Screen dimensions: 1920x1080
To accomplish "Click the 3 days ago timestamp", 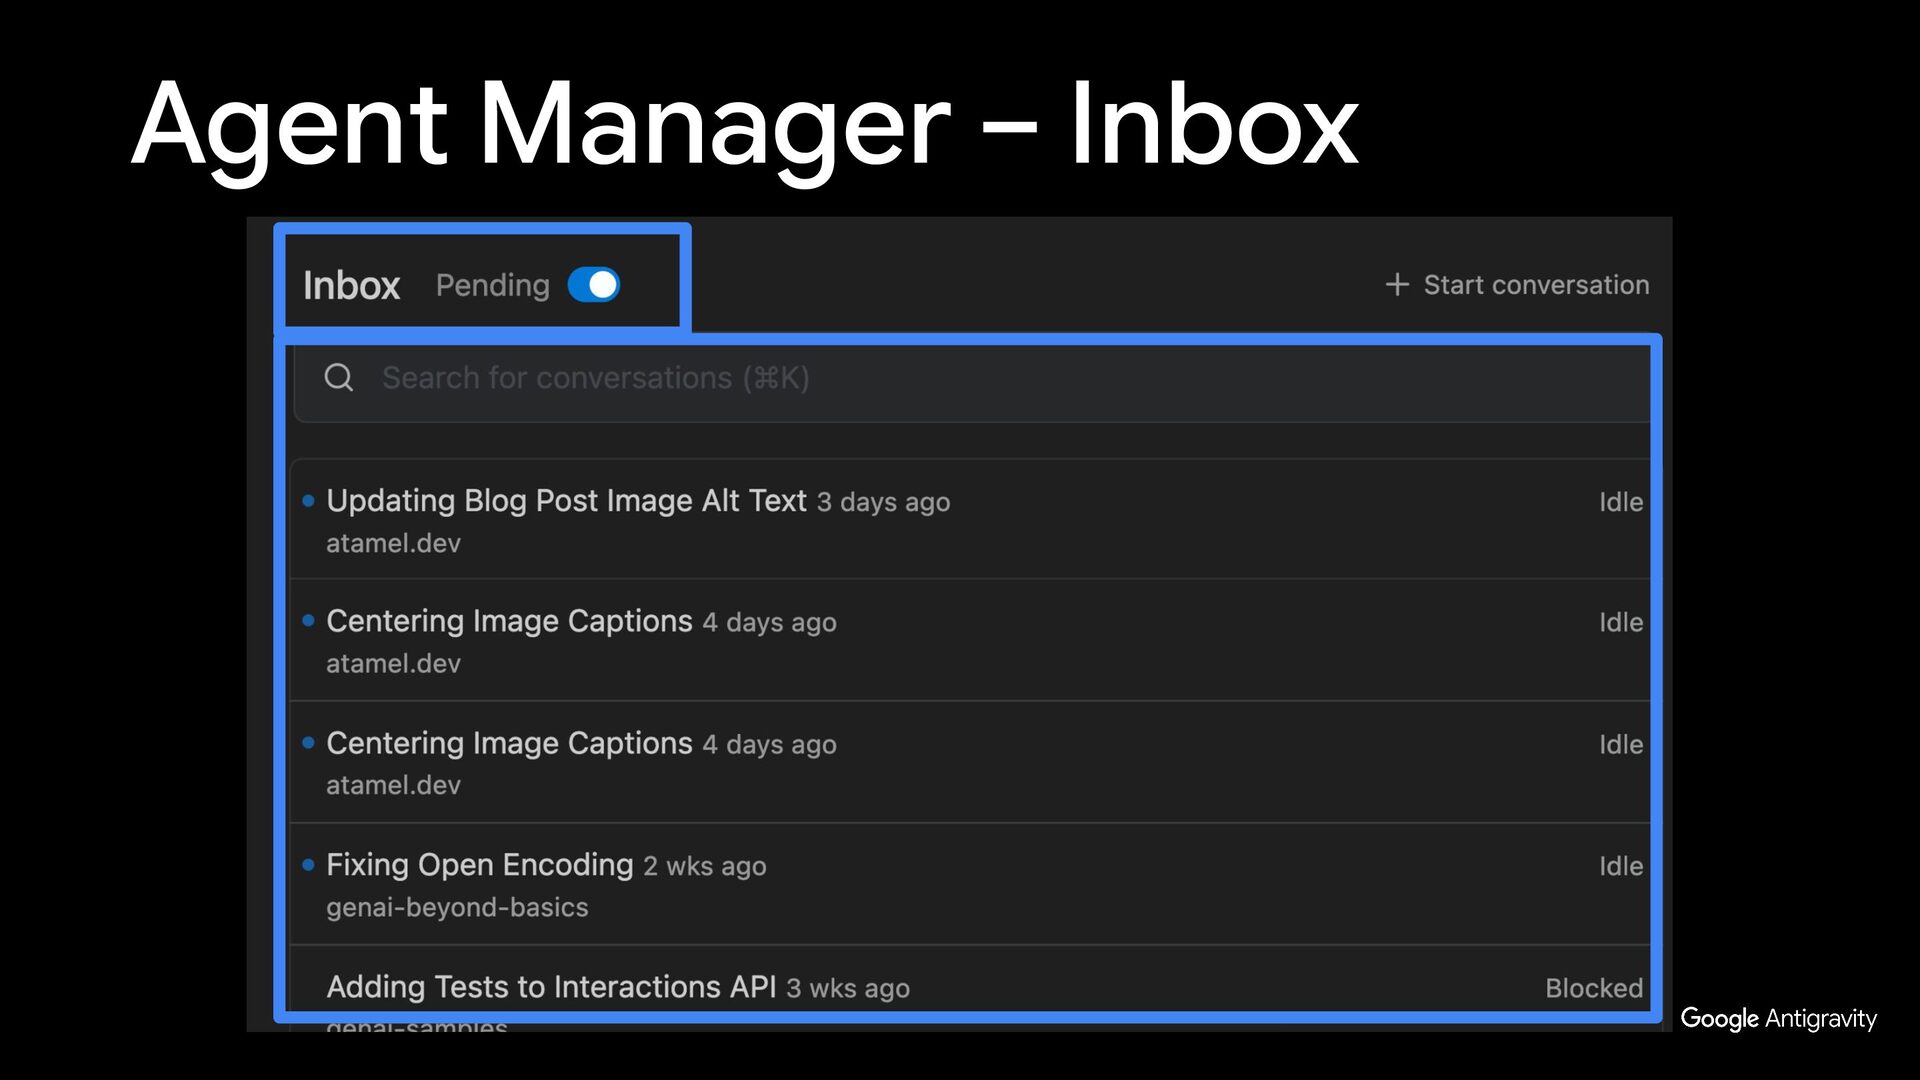I will pyautogui.click(x=883, y=502).
